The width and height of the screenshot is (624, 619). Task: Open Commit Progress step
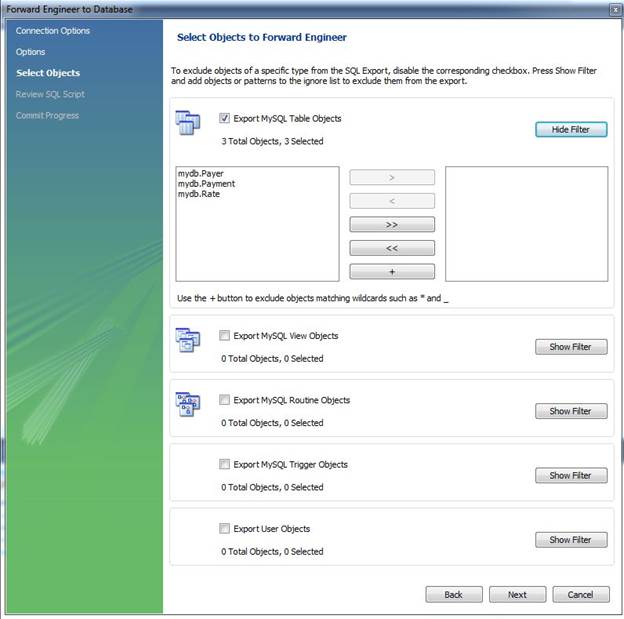point(47,115)
